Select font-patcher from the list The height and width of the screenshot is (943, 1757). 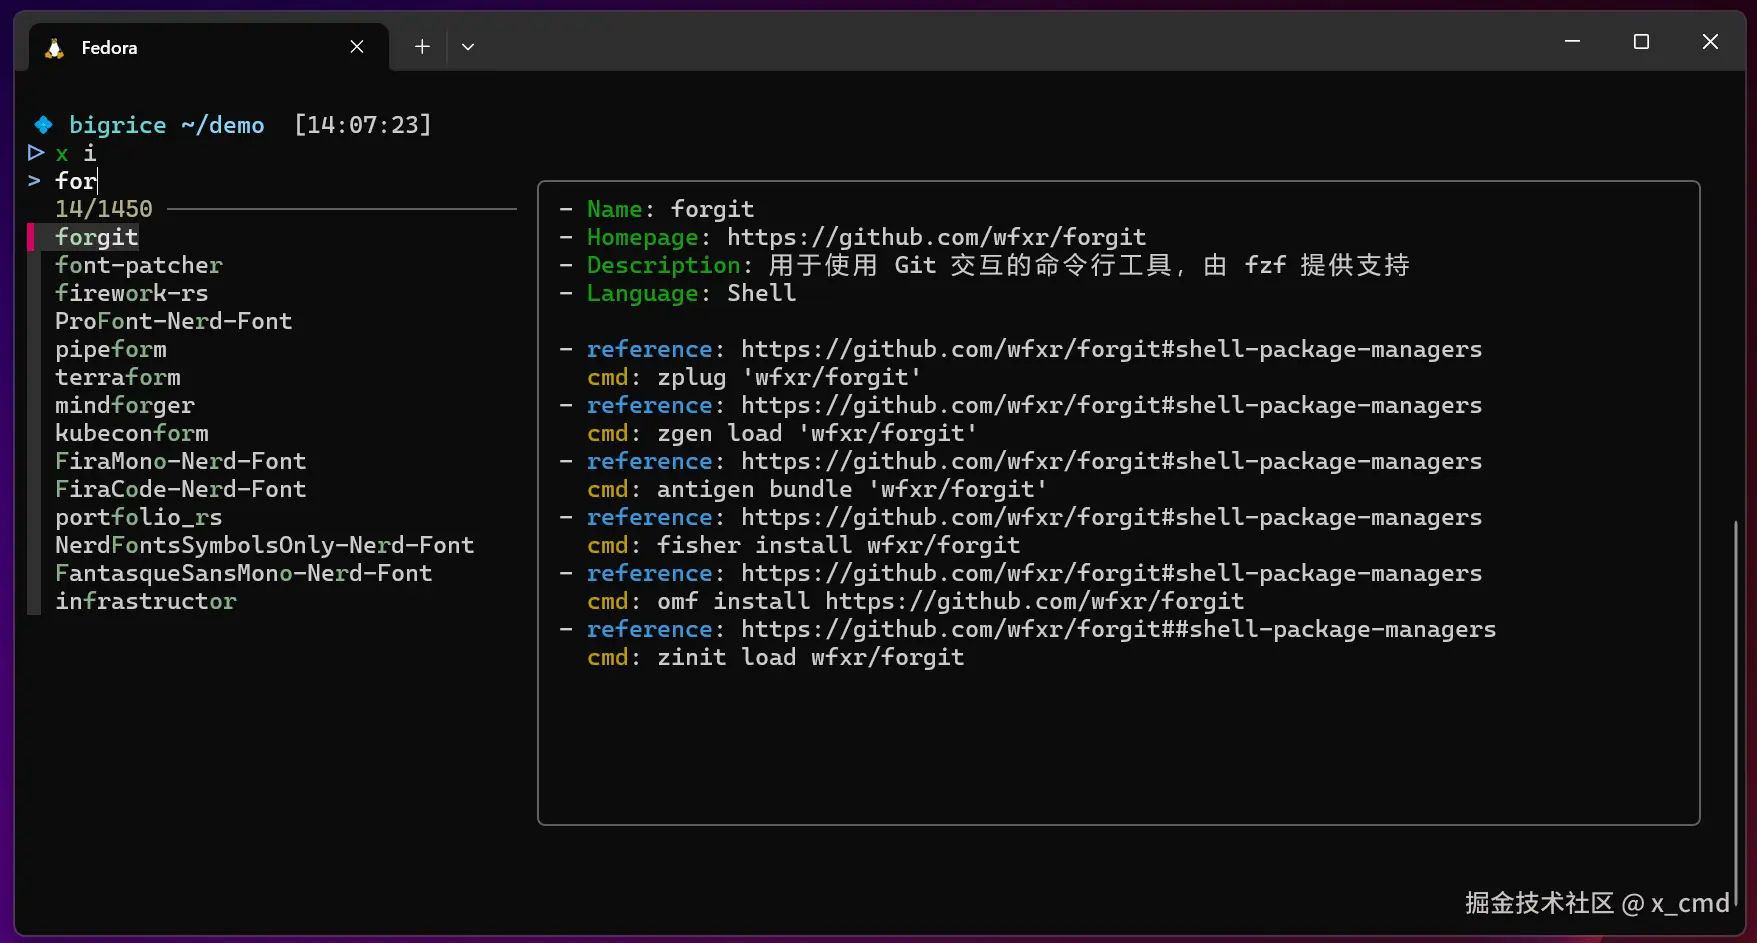point(139,265)
